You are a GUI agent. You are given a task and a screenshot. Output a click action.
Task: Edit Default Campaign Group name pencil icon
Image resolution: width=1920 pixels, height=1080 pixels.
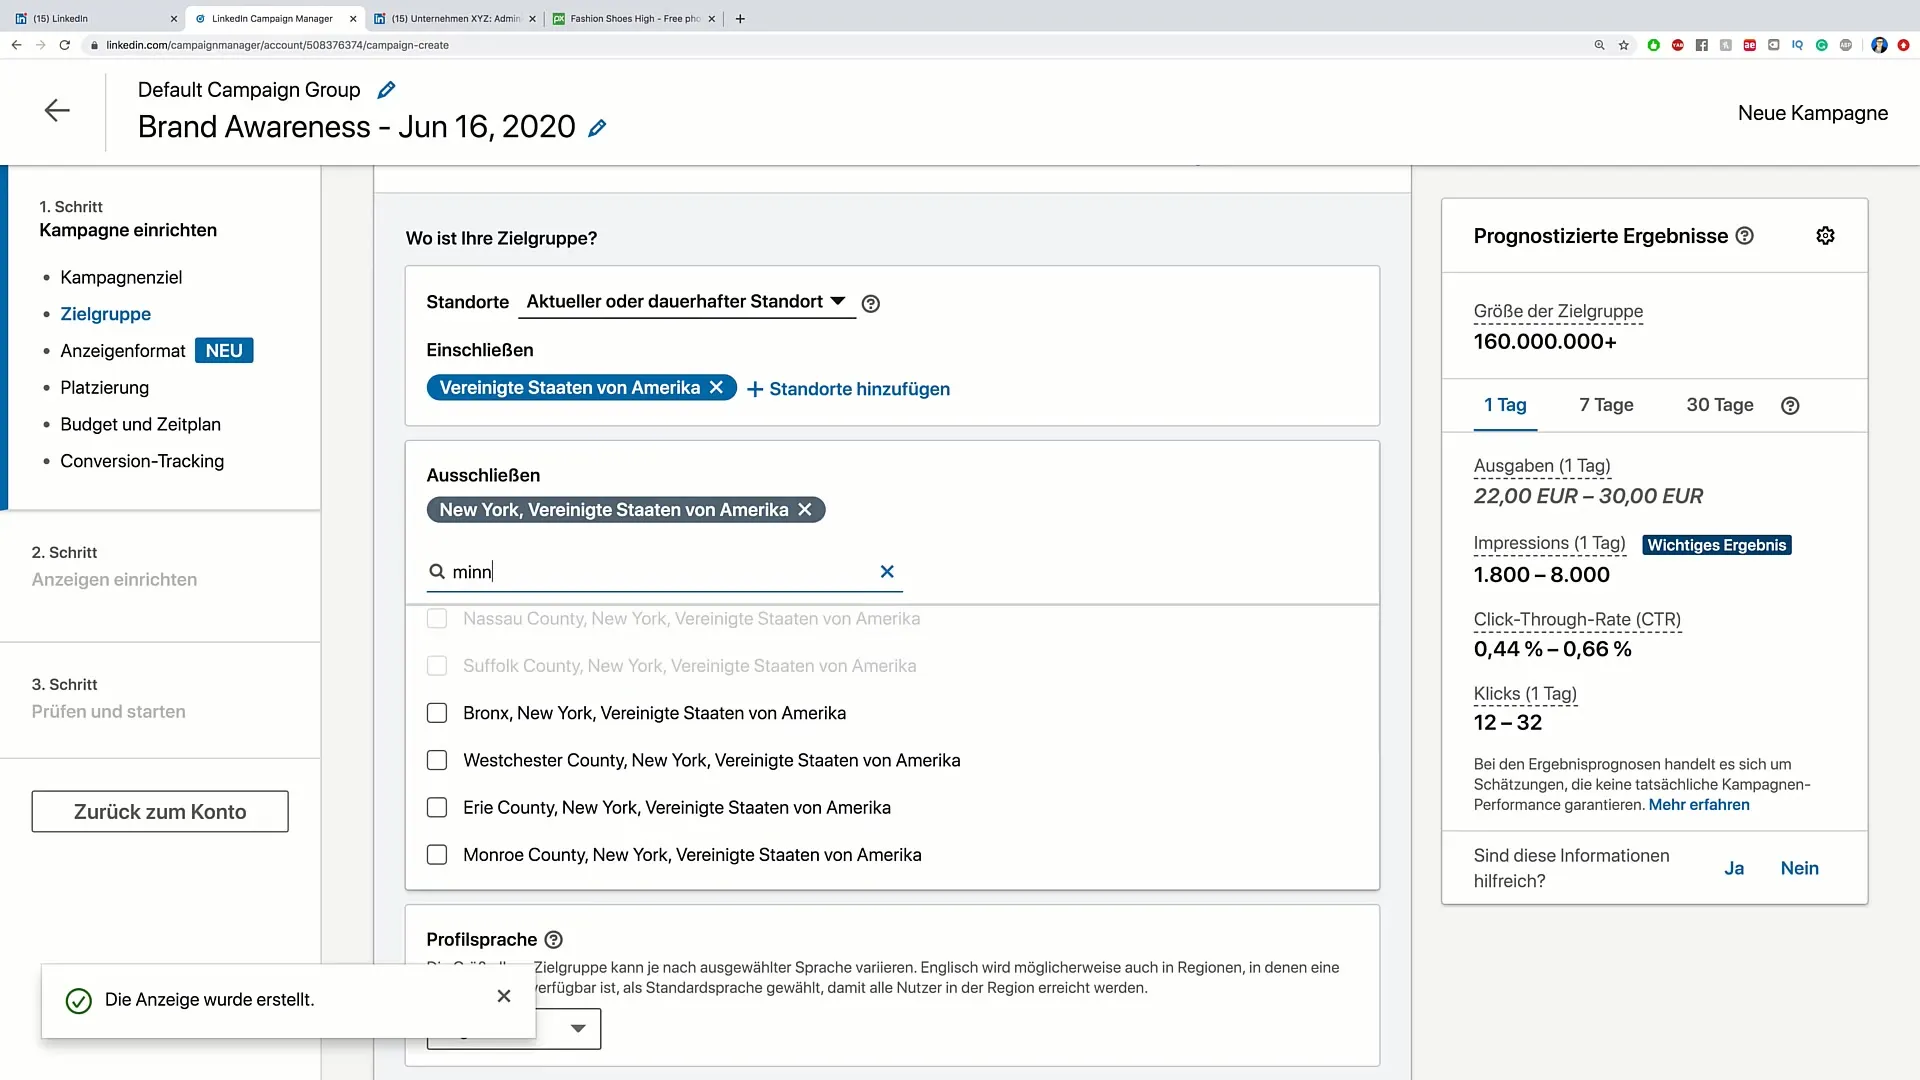386,90
